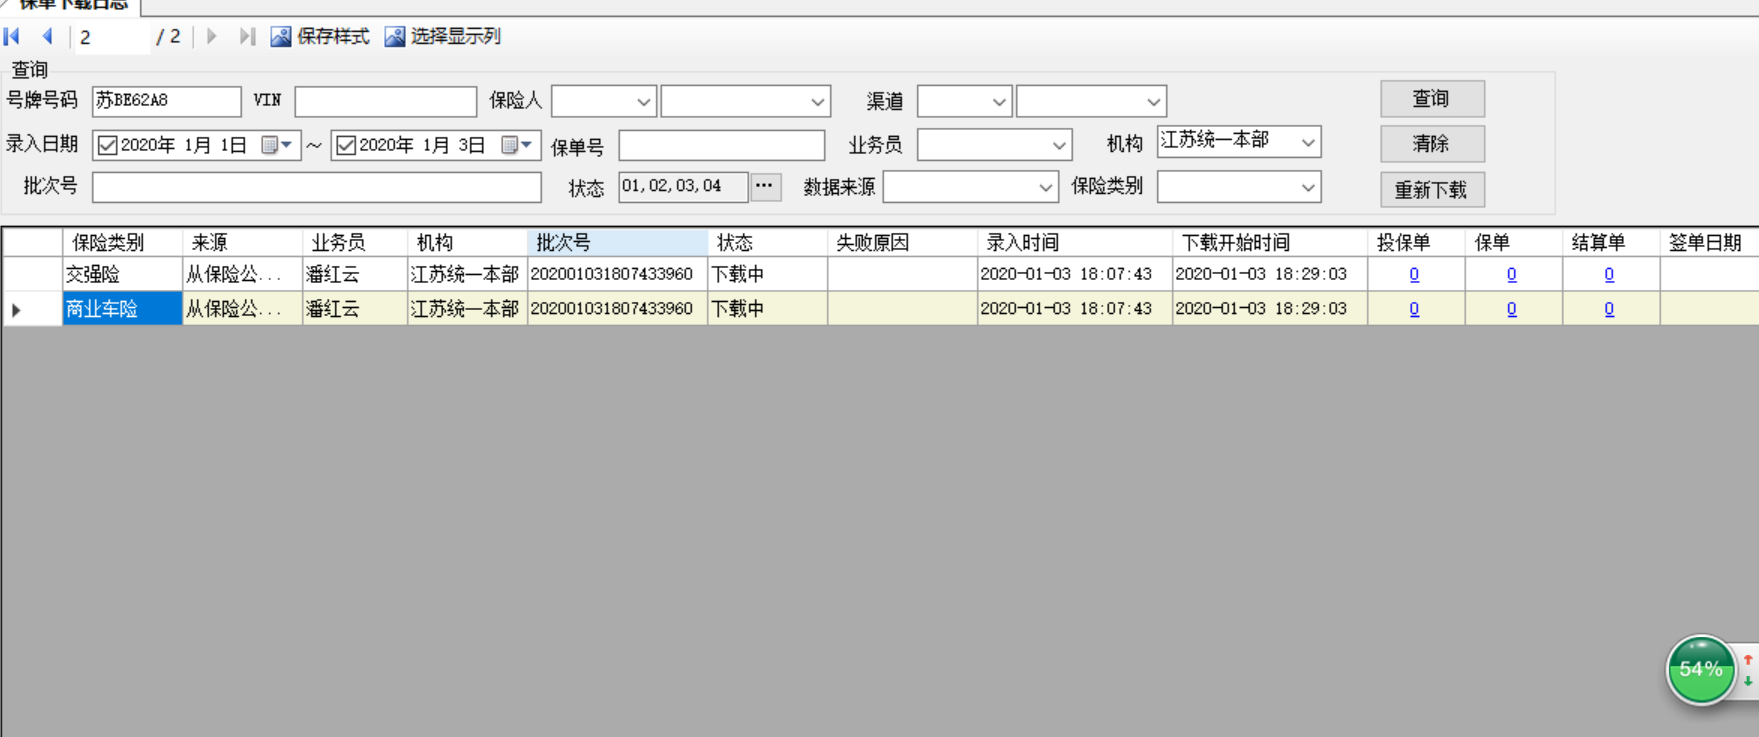Click the 清除 button
The height and width of the screenshot is (737, 1759).
1432,144
